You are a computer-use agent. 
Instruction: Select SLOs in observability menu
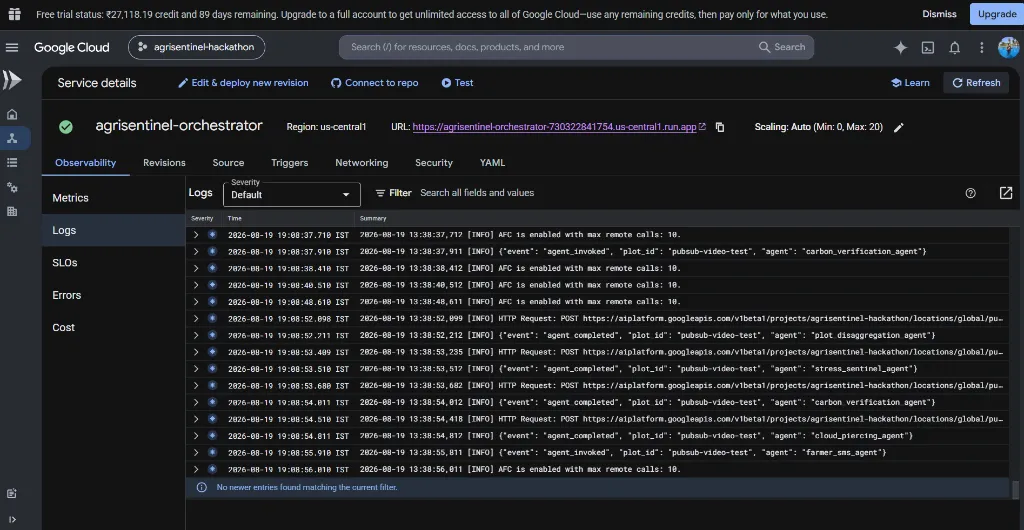pyautogui.click(x=114, y=262)
